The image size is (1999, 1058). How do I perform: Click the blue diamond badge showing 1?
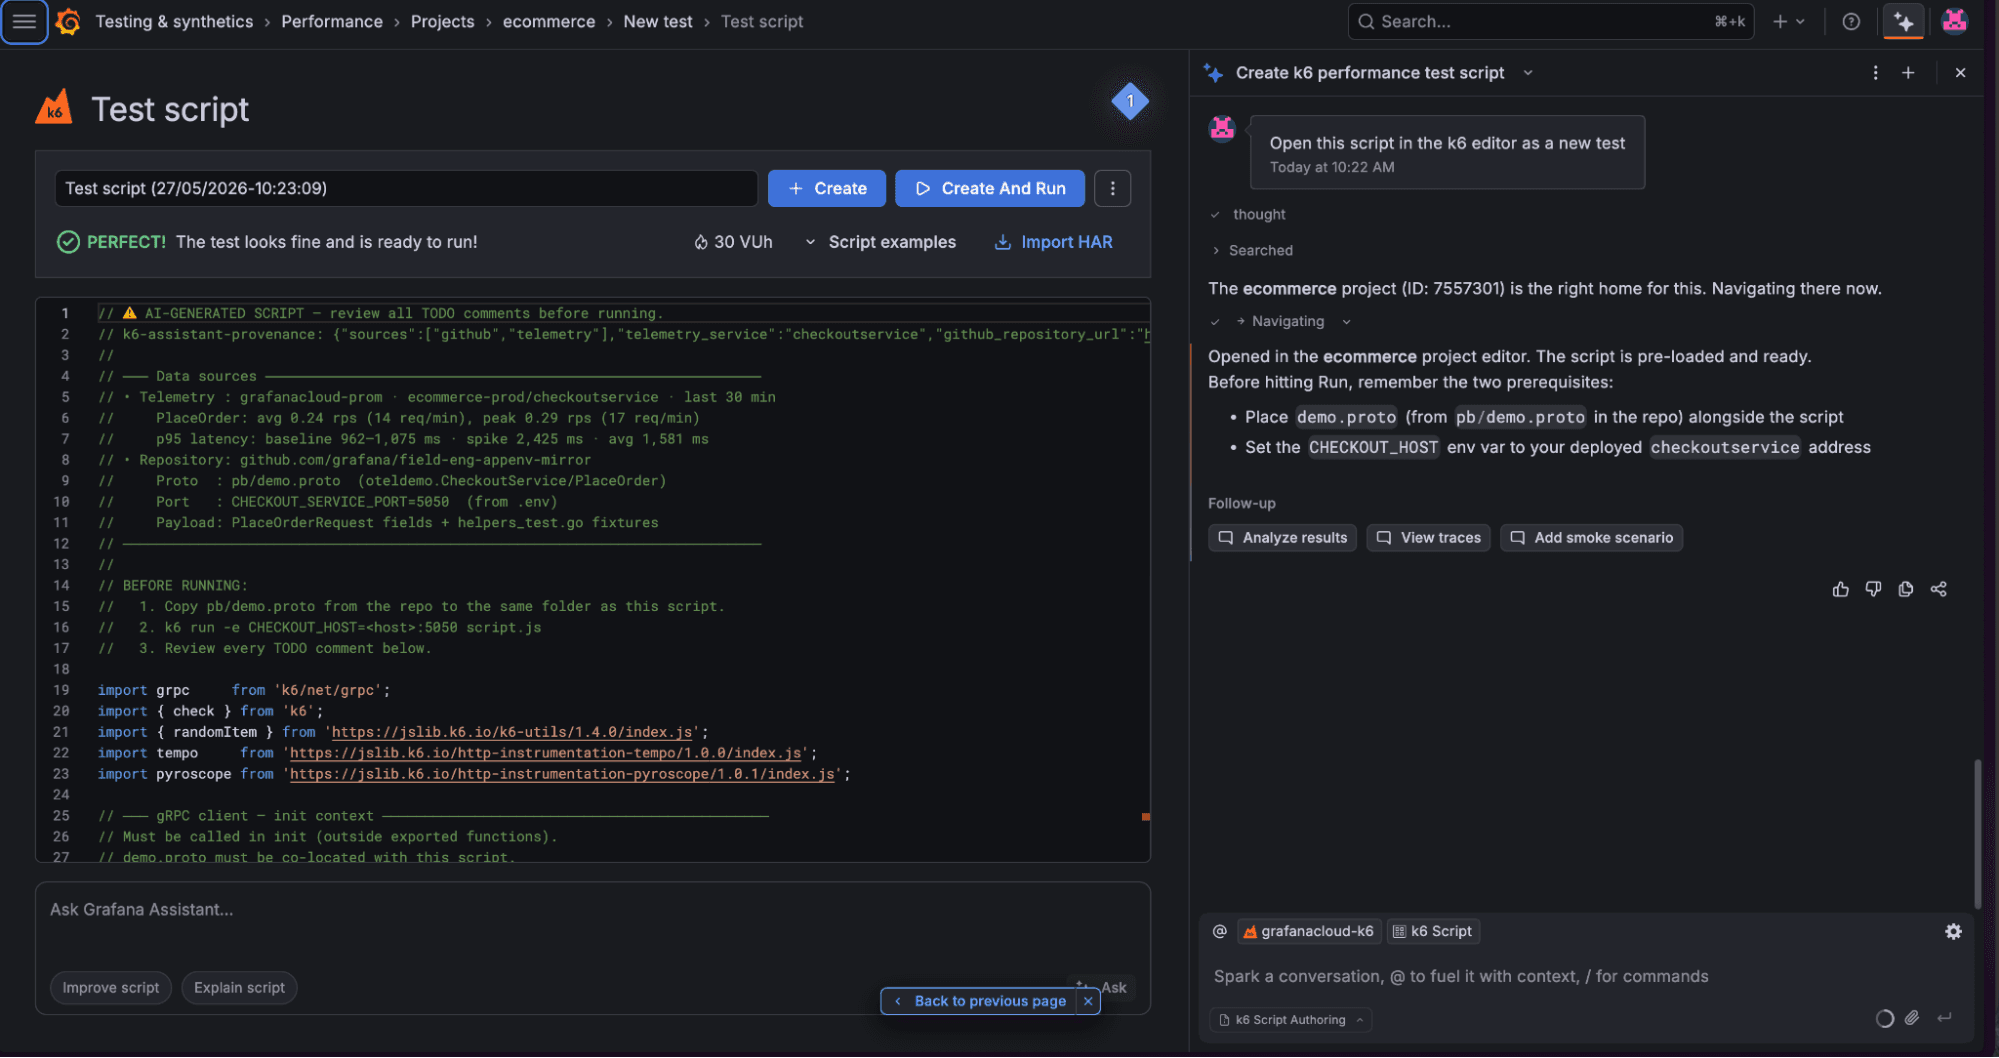click(x=1130, y=101)
